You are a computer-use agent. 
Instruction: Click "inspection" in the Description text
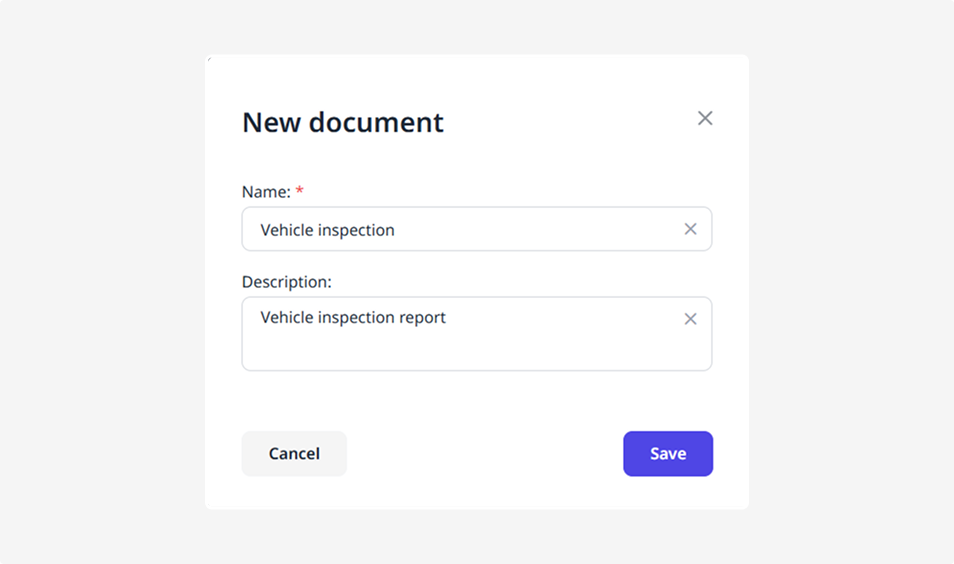(x=356, y=318)
